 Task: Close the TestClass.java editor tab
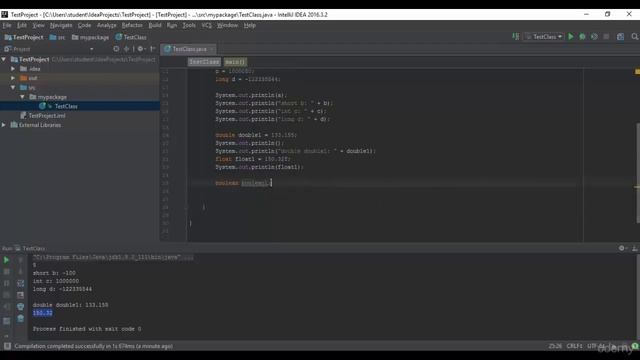[x=211, y=49]
